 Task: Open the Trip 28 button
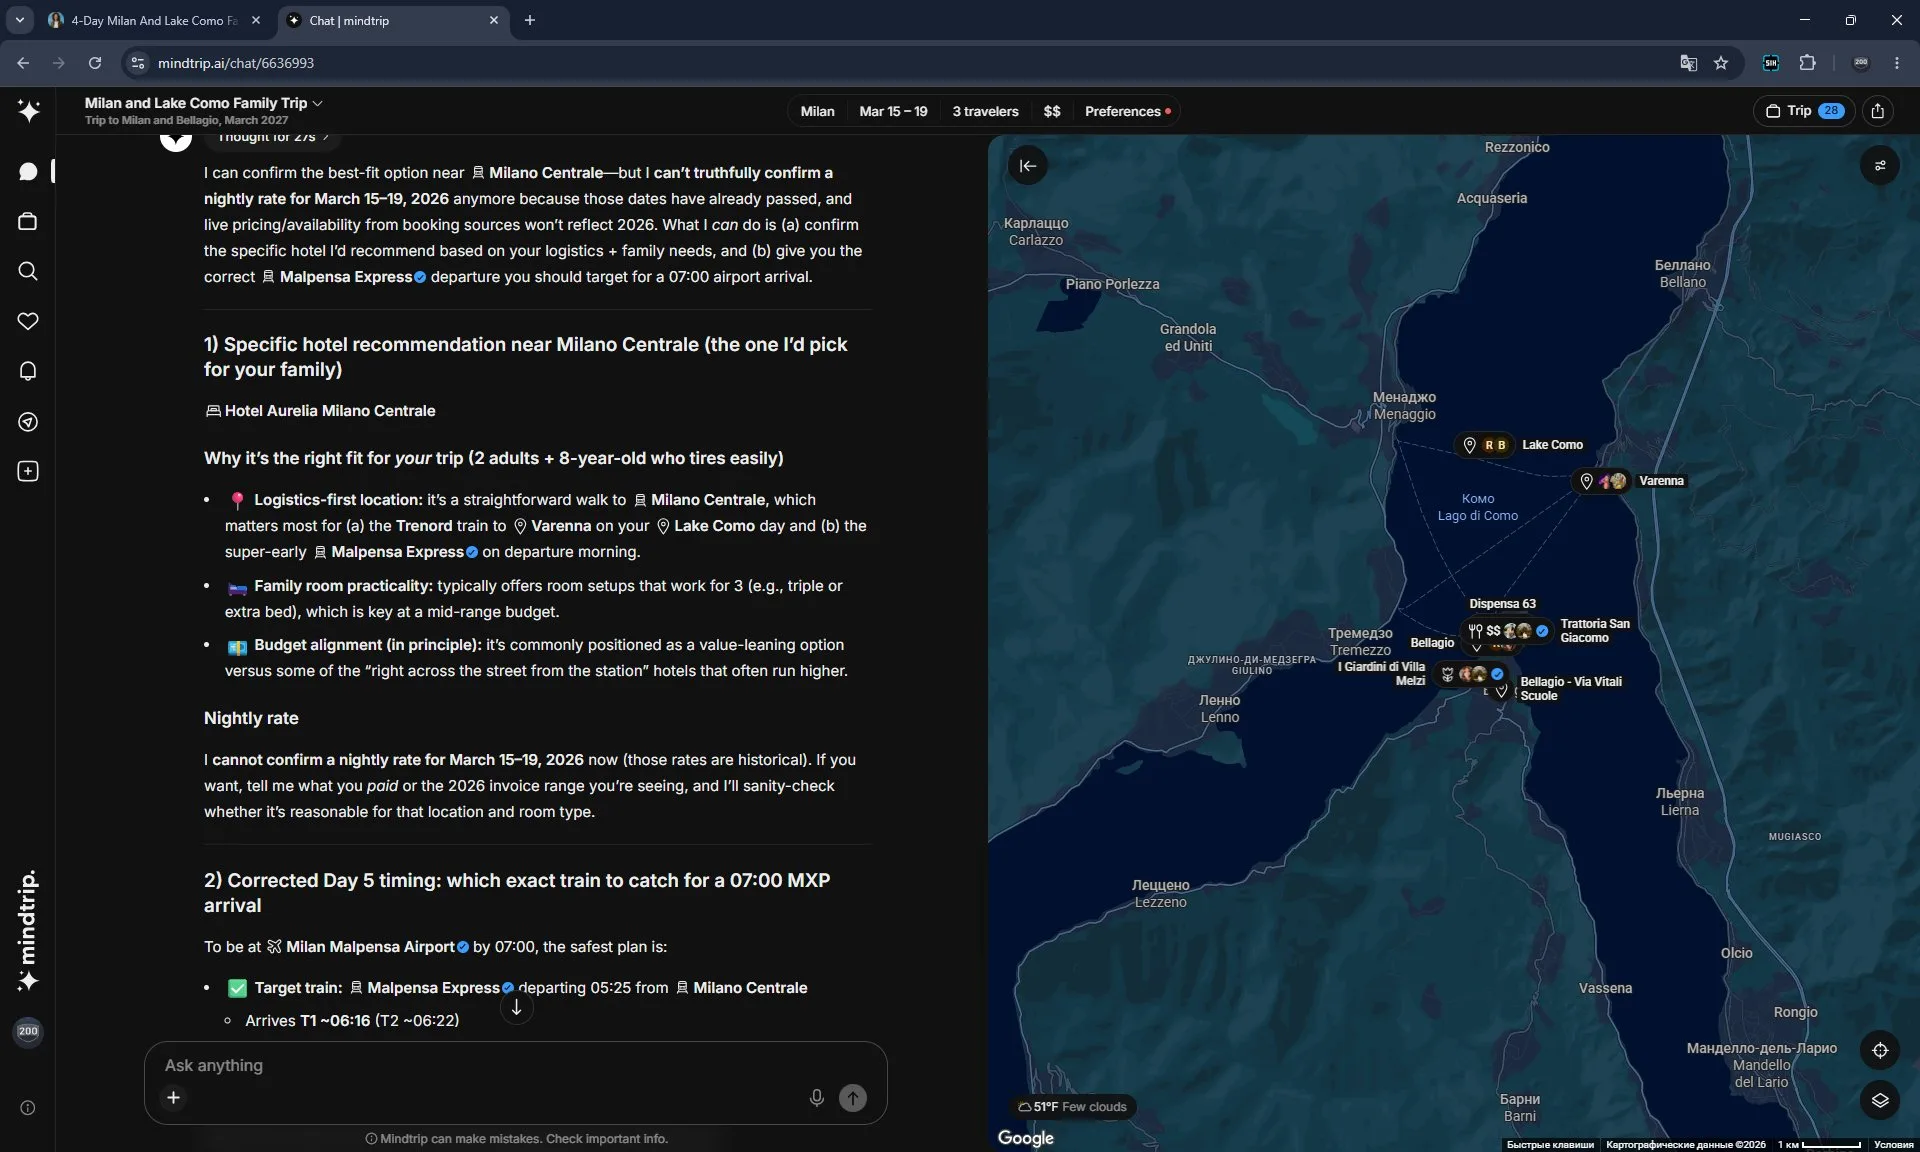pos(1805,111)
